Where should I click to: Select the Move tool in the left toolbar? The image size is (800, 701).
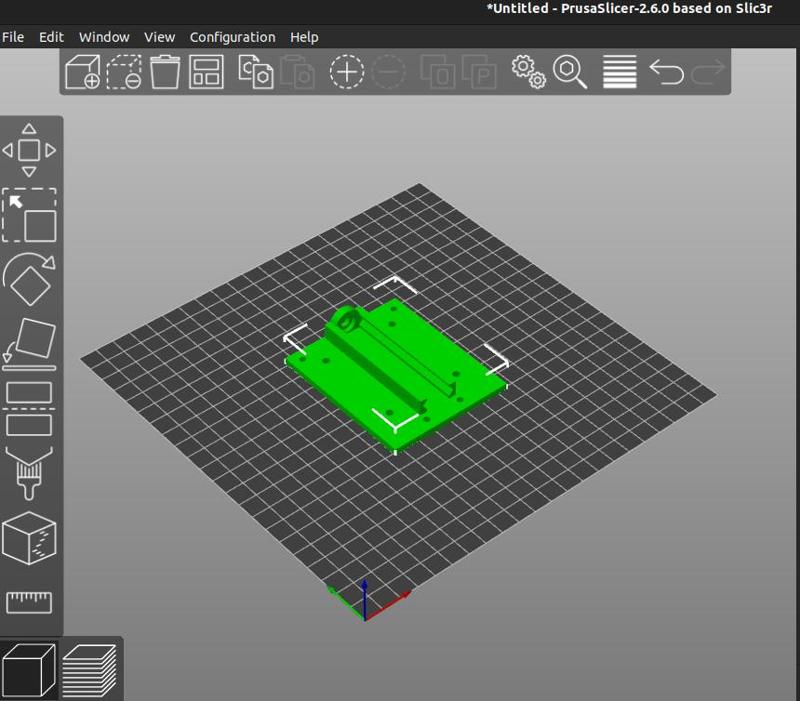coord(29,151)
